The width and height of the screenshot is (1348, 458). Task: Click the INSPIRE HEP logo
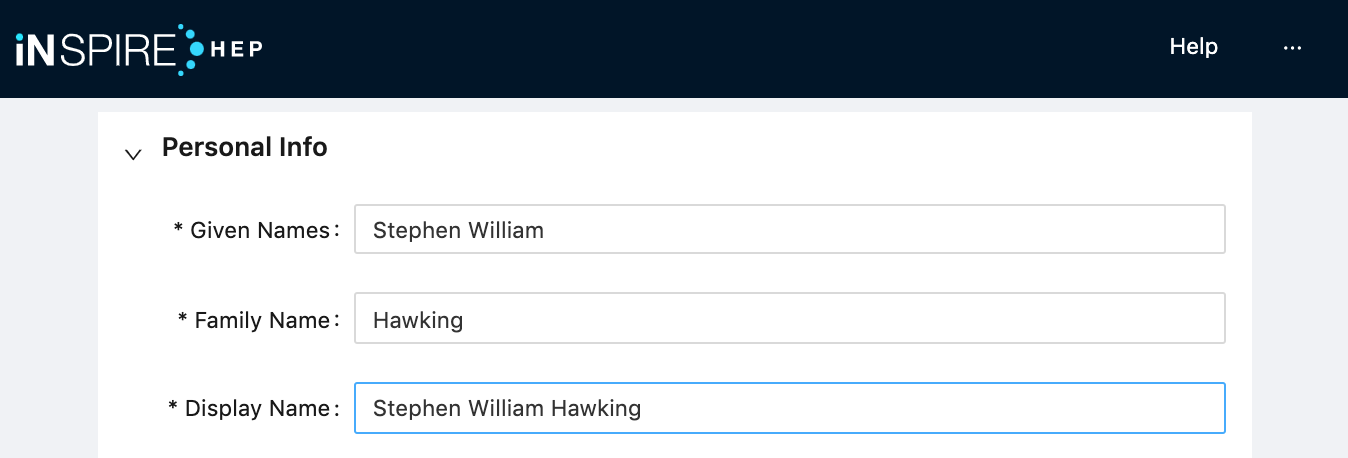click(x=138, y=48)
